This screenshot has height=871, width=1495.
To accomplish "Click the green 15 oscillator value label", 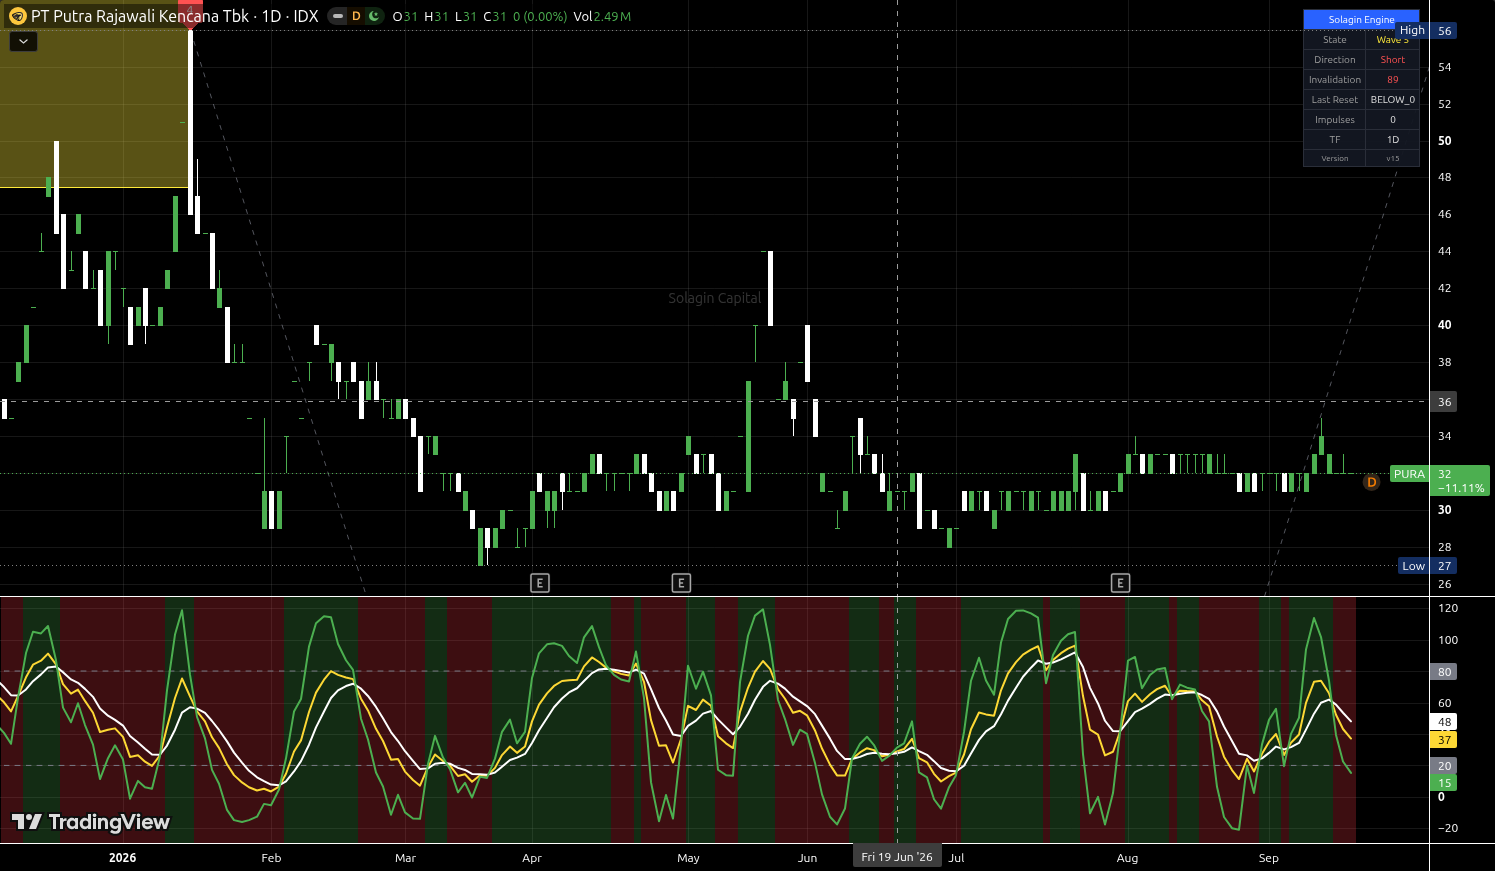I will click(x=1444, y=783).
